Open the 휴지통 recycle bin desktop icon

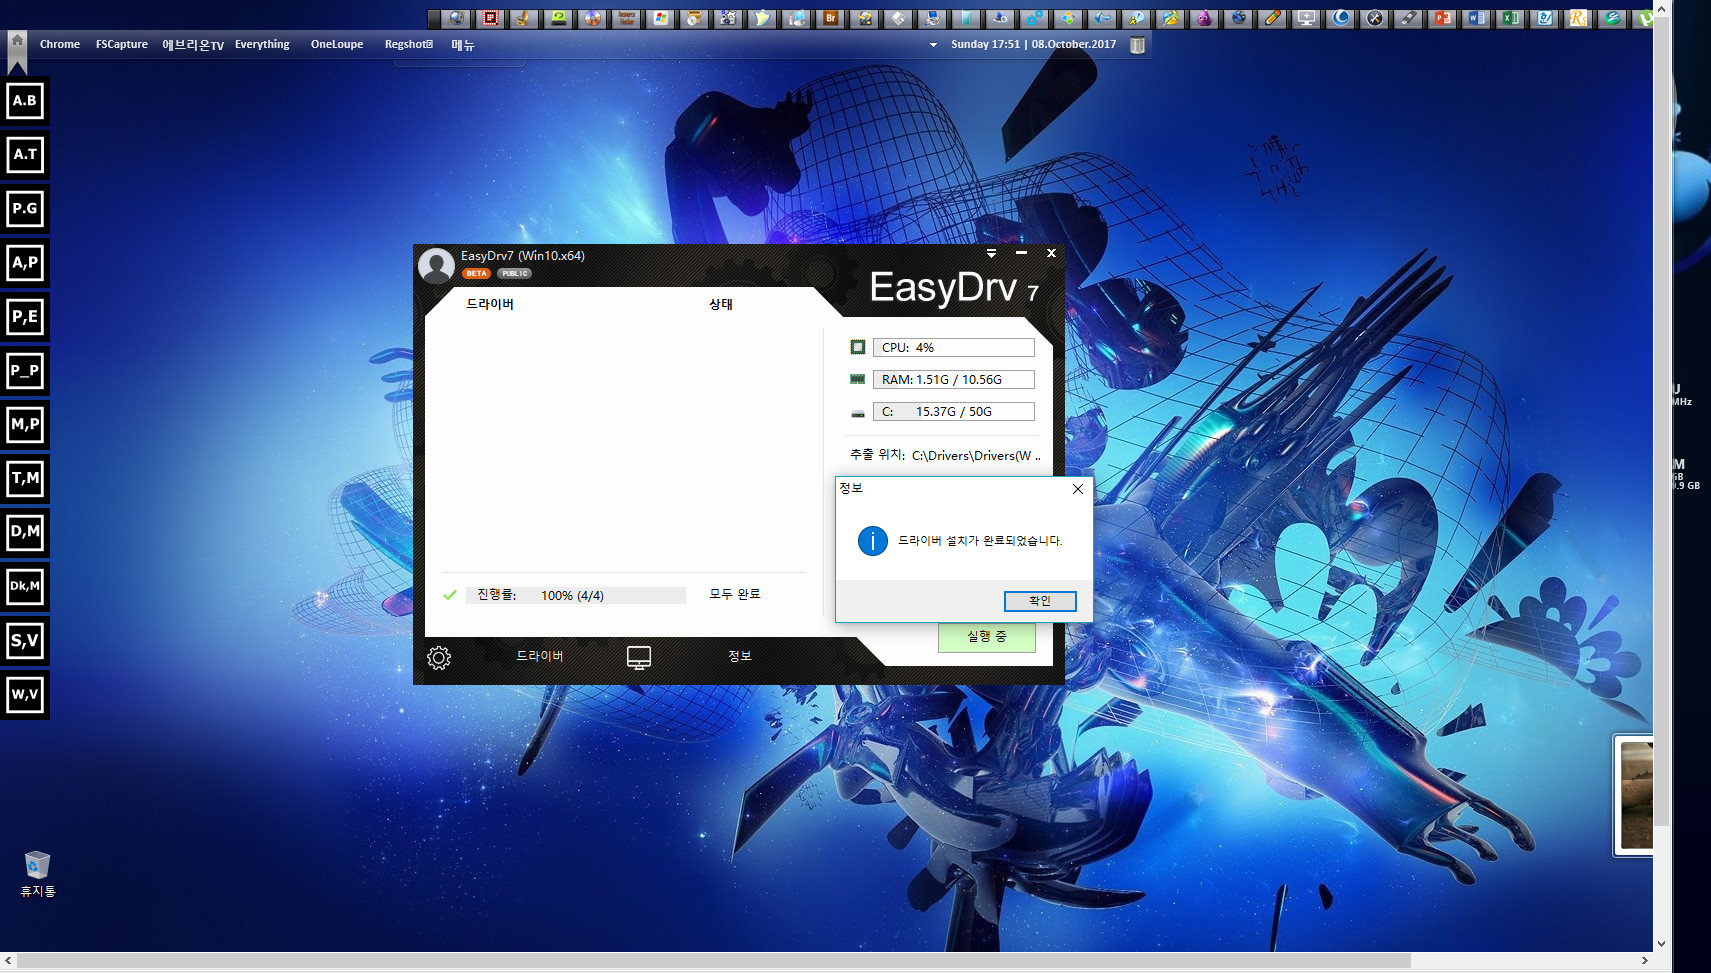pos(37,874)
